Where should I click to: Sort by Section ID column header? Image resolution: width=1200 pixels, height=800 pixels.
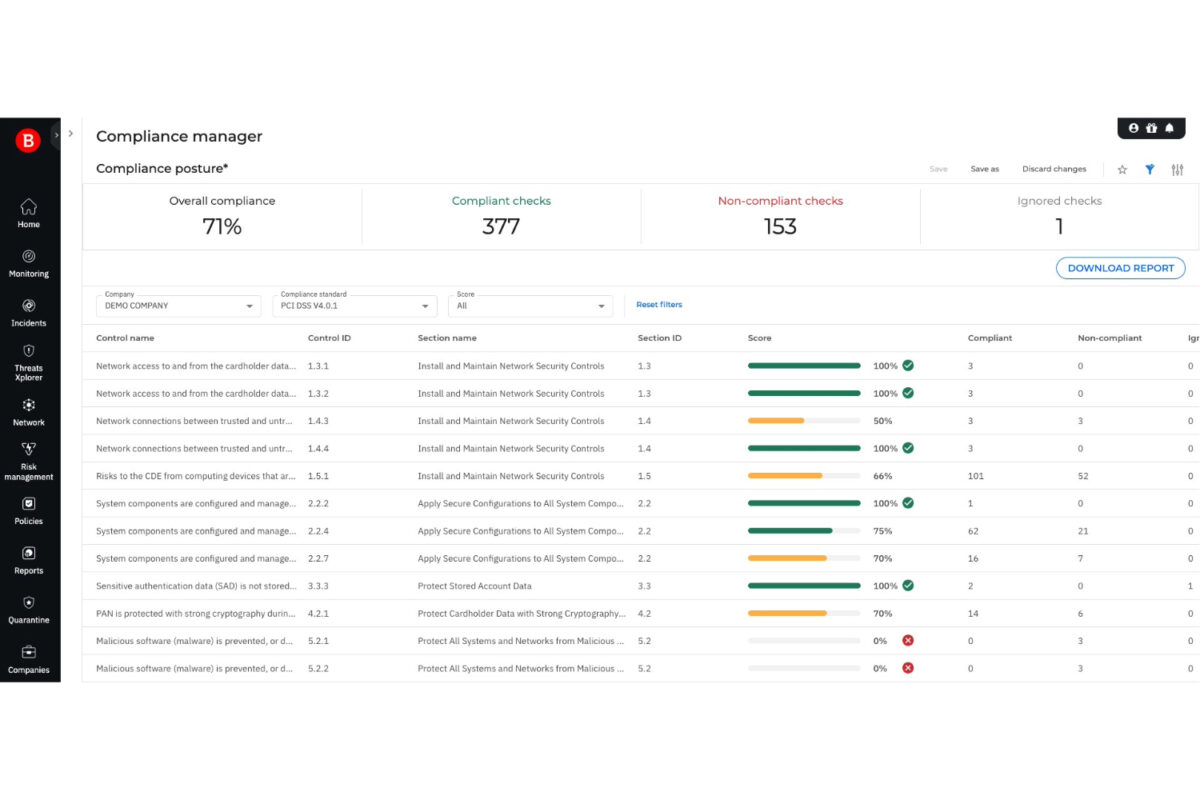coord(660,338)
